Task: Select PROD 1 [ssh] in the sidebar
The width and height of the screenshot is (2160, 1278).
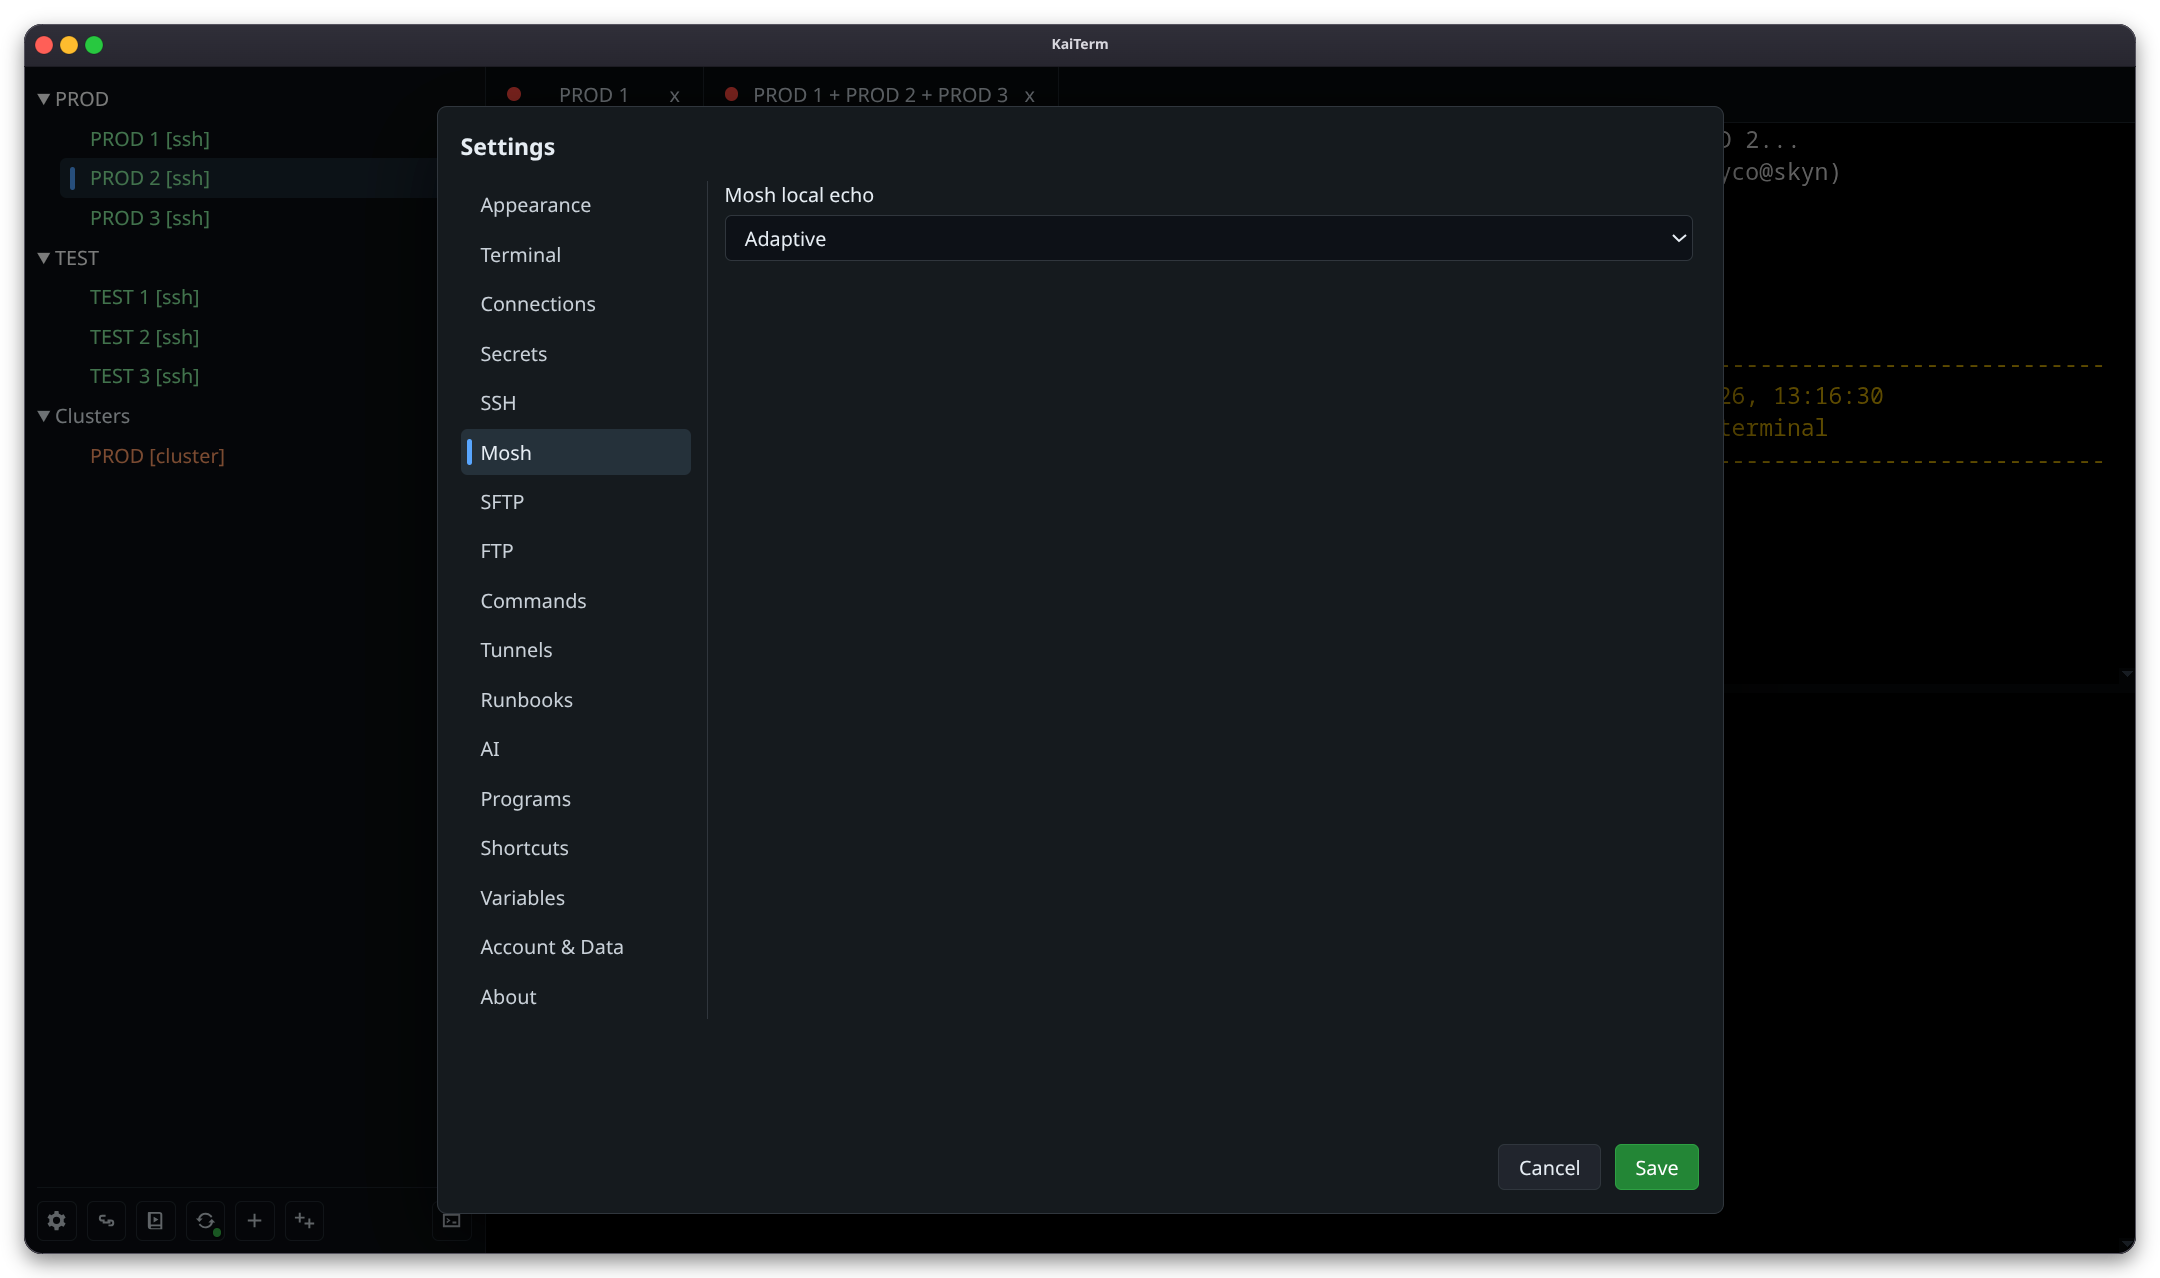Action: coord(150,139)
